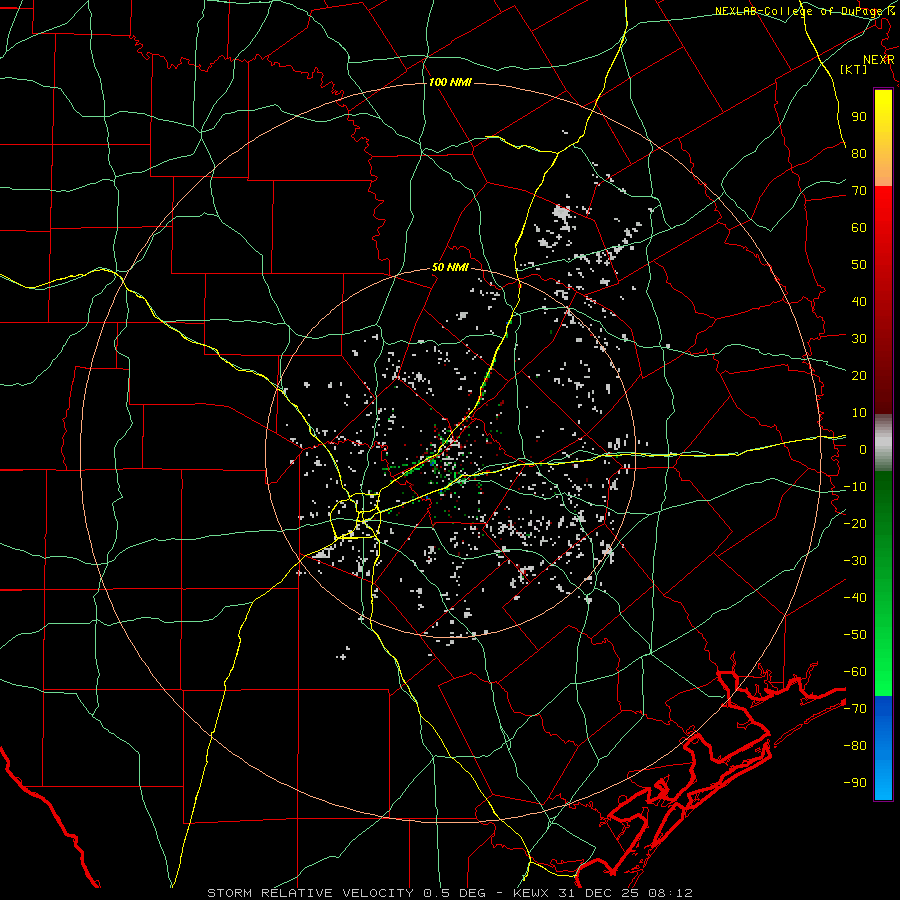Click the 80 value on velocity scale
This screenshot has width=900, height=900.
coord(859,153)
